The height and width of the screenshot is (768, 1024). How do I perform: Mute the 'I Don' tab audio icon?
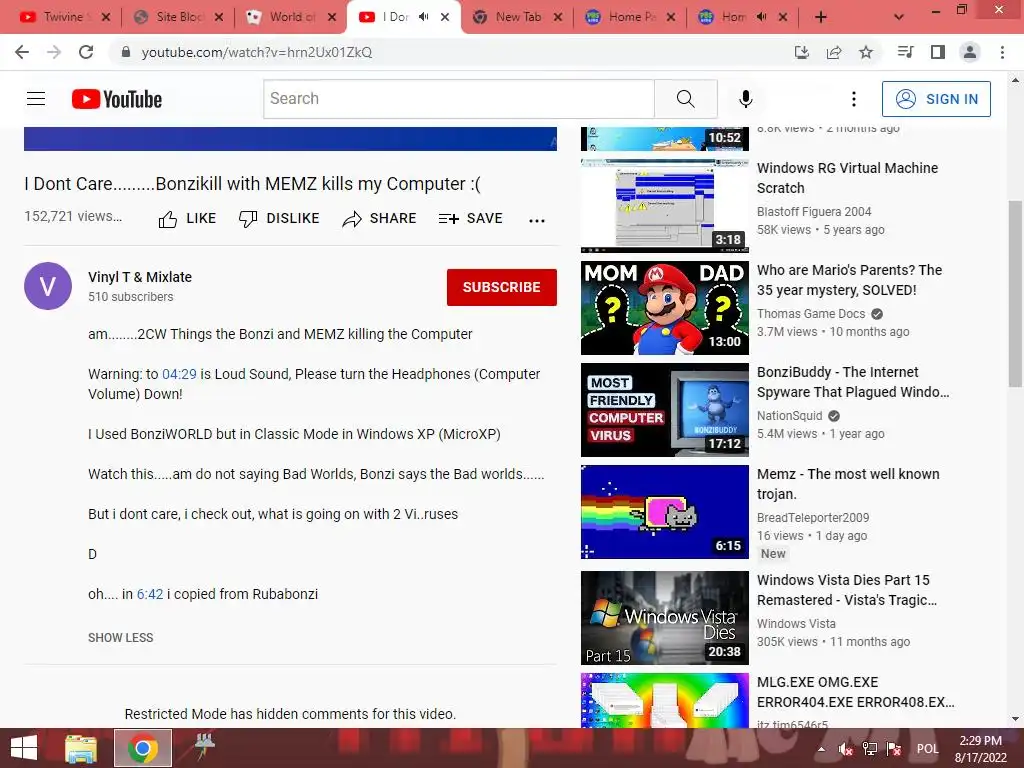[x=423, y=17]
